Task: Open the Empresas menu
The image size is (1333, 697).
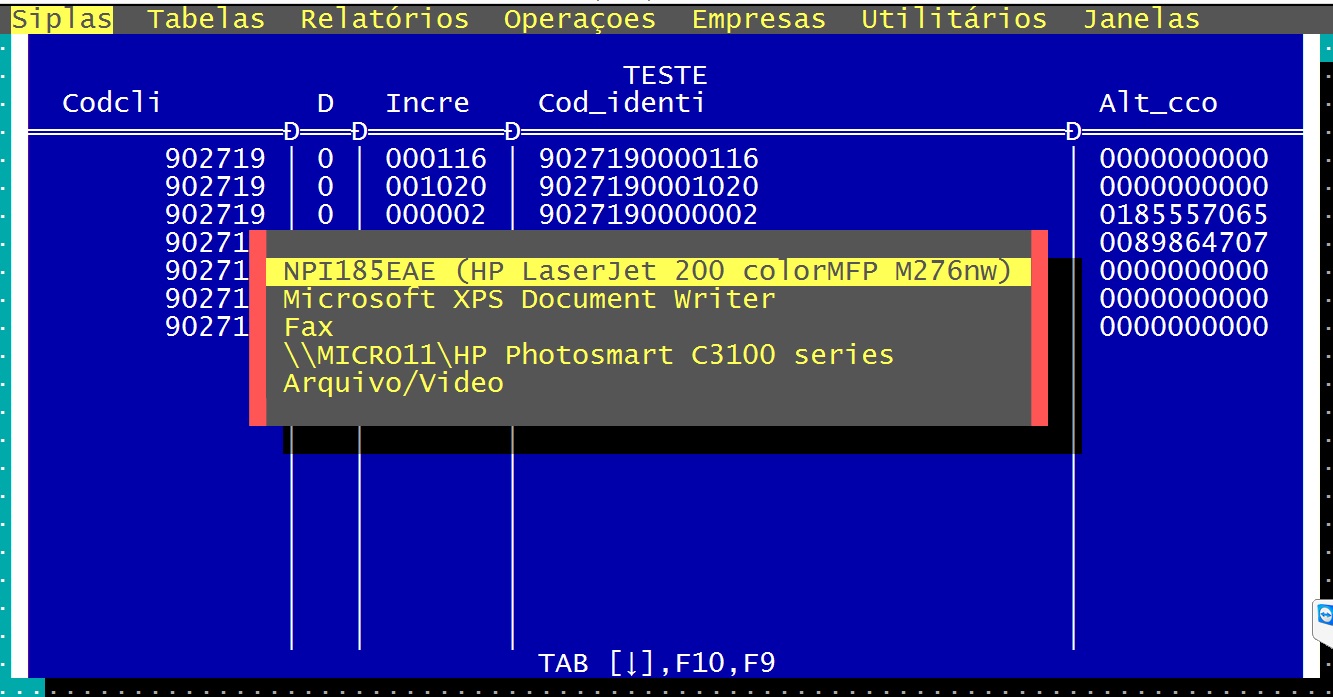Action: pyautogui.click(x=758, y=19)
